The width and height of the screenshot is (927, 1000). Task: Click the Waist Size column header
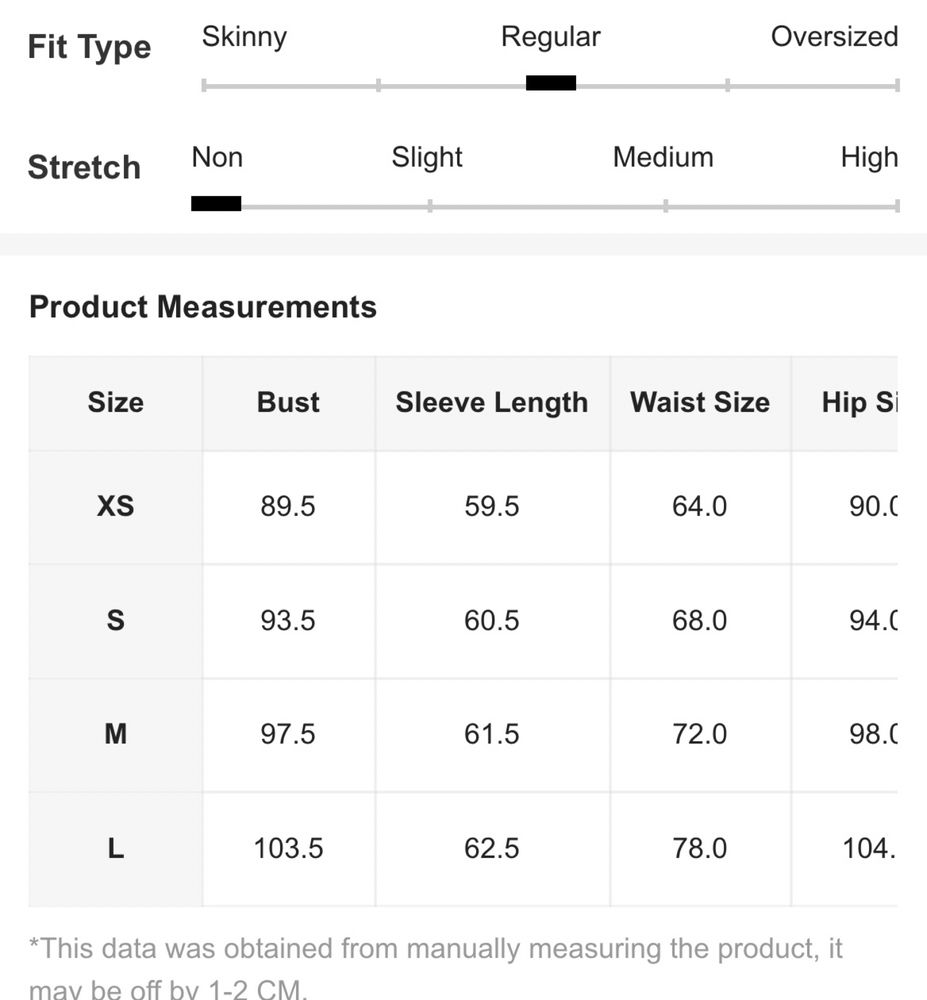tap(700, 403)
